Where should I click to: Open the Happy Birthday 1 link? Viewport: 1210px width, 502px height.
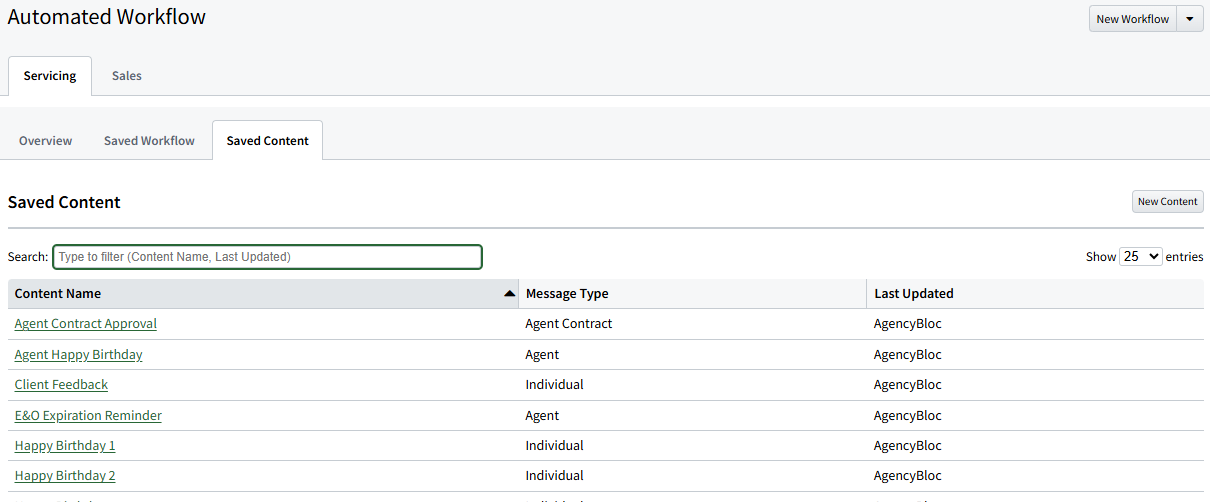(65, 446)
